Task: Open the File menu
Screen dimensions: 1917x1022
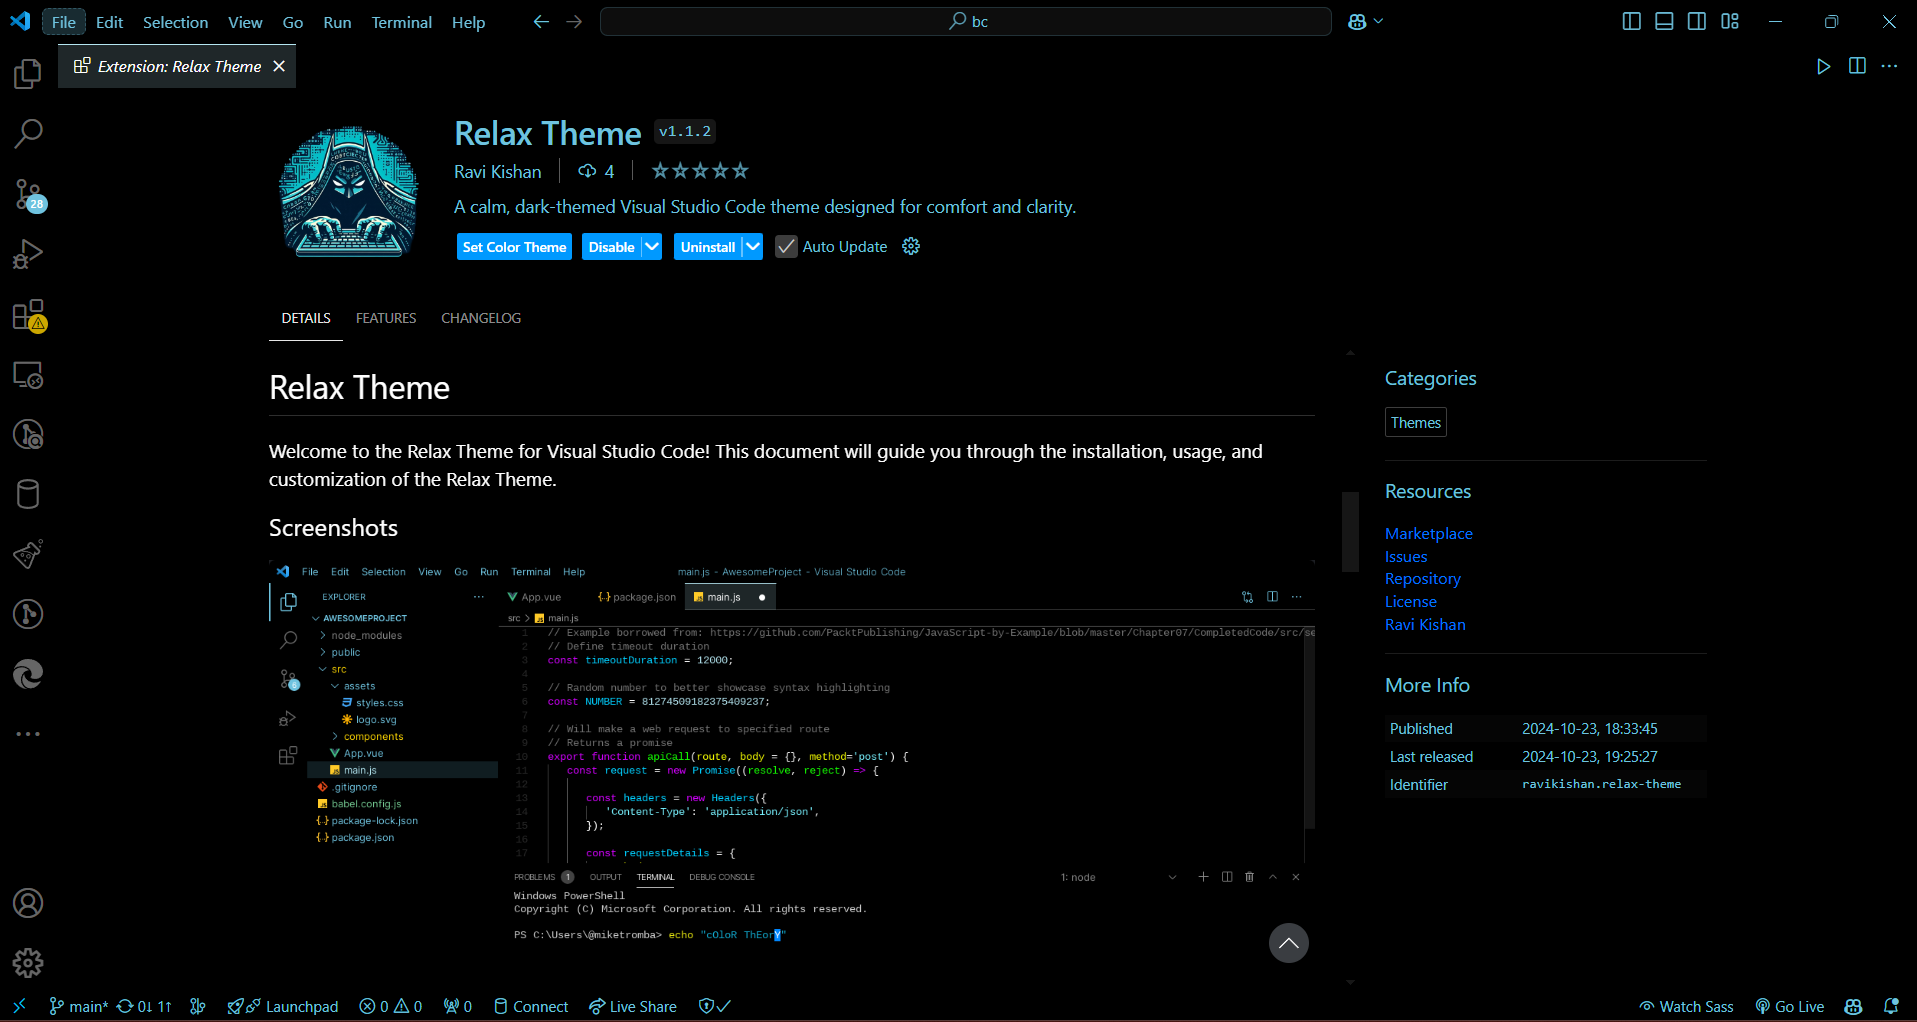Action: tap(64, 22)
